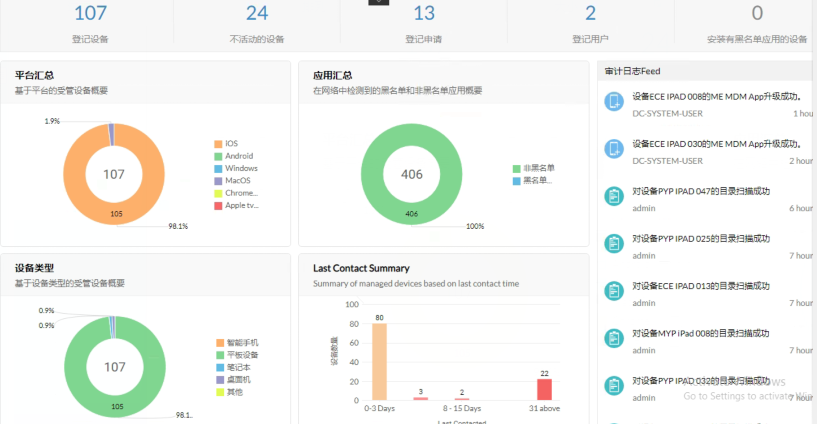Click scan icon for MYP iPad 008 entry
The height and width of the screenshot is (424, 817).
coord(614,339)
